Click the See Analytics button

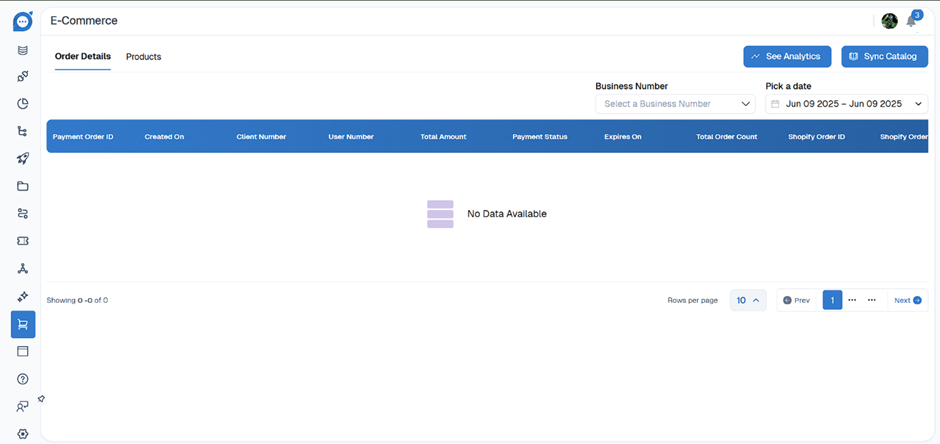(787, 57)
